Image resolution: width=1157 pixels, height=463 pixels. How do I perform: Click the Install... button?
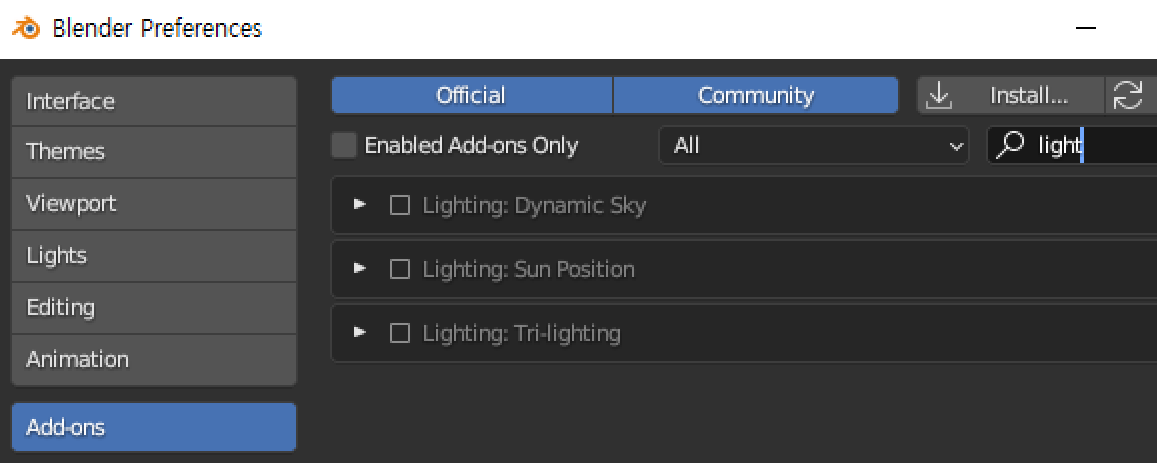point(1011,95)
